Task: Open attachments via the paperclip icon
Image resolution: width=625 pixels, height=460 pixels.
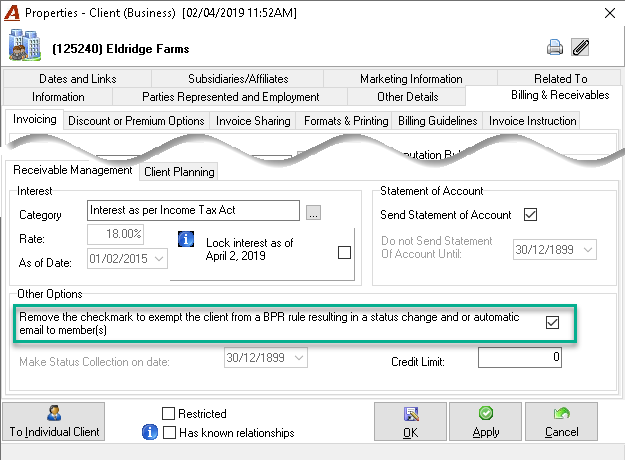Action: tap(580, 47)
